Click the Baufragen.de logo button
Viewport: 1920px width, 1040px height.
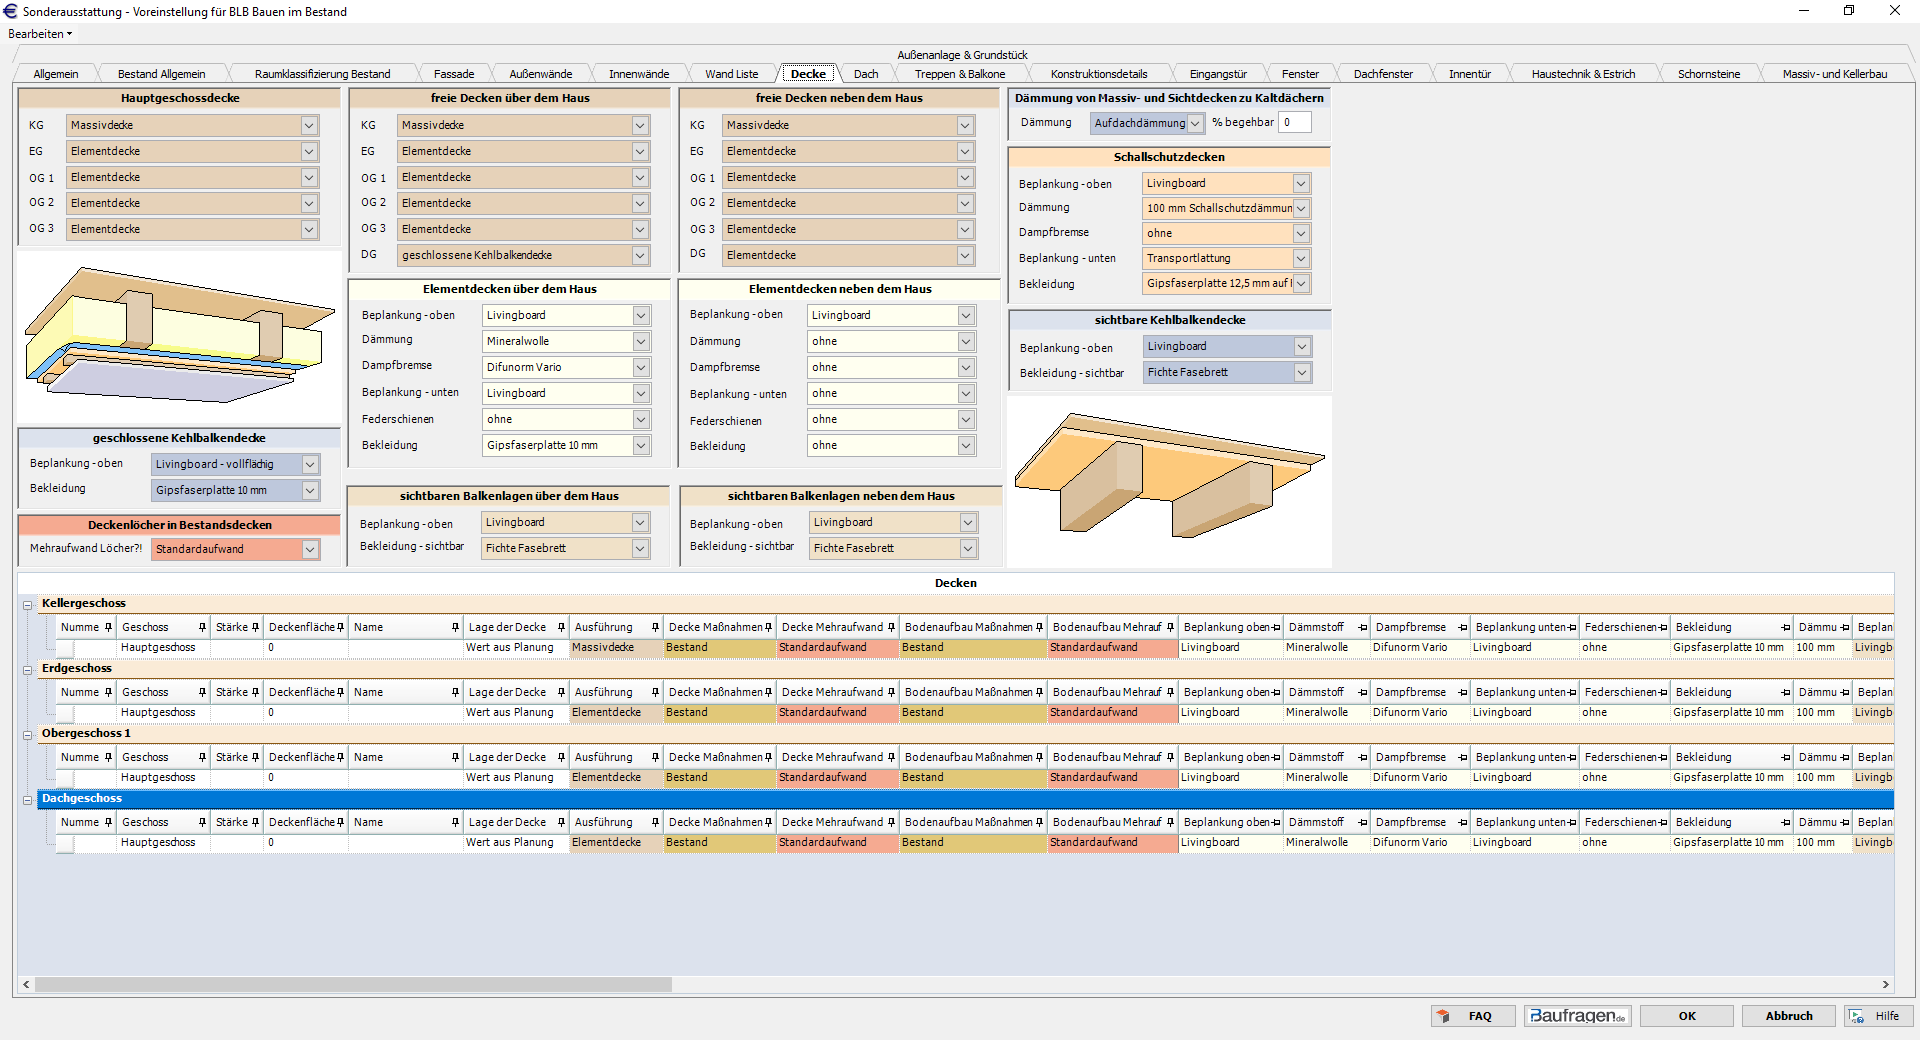[1578, 1015]
